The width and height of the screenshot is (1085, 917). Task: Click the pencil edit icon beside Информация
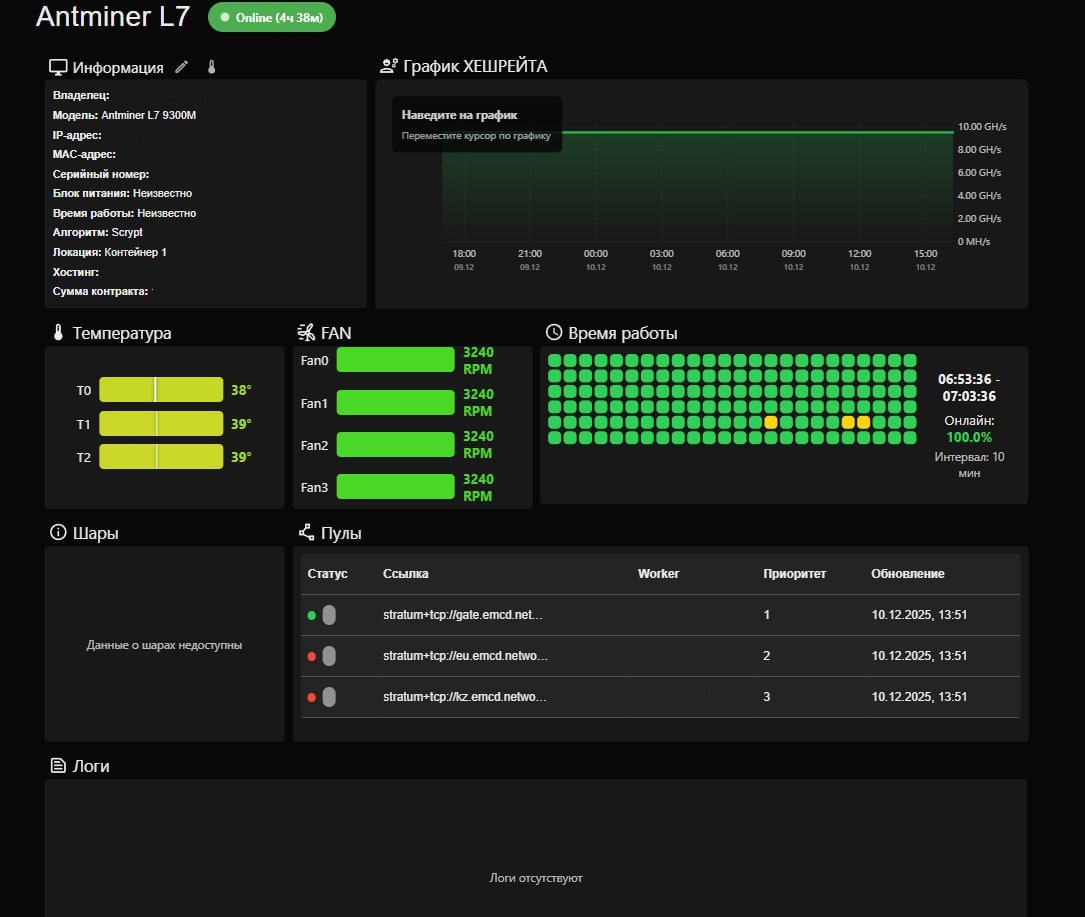click(x=181, y=67)
